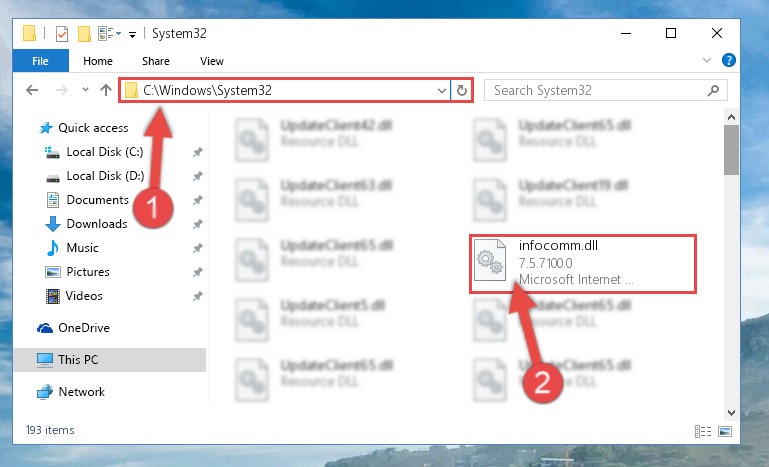This screenshot has height=467, width=769.
Task: Click the Properties checkmark icon in title bar
Action: pyautogui.click(x=62, y=34)
